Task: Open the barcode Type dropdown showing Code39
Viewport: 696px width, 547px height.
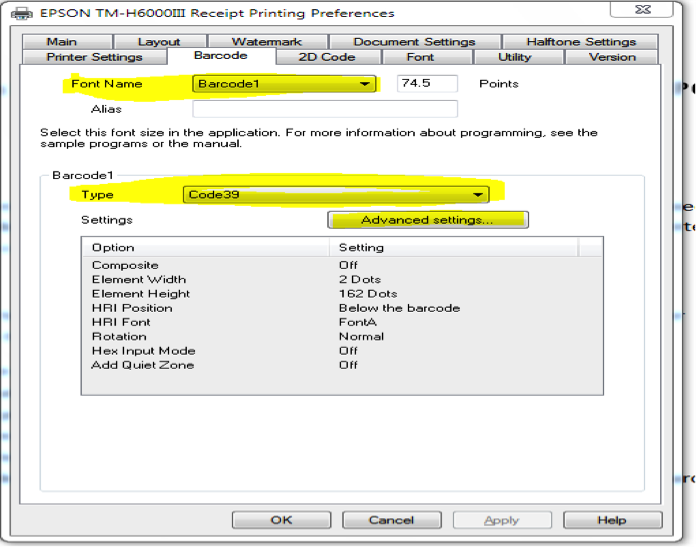Action: [x=336, y=194]
